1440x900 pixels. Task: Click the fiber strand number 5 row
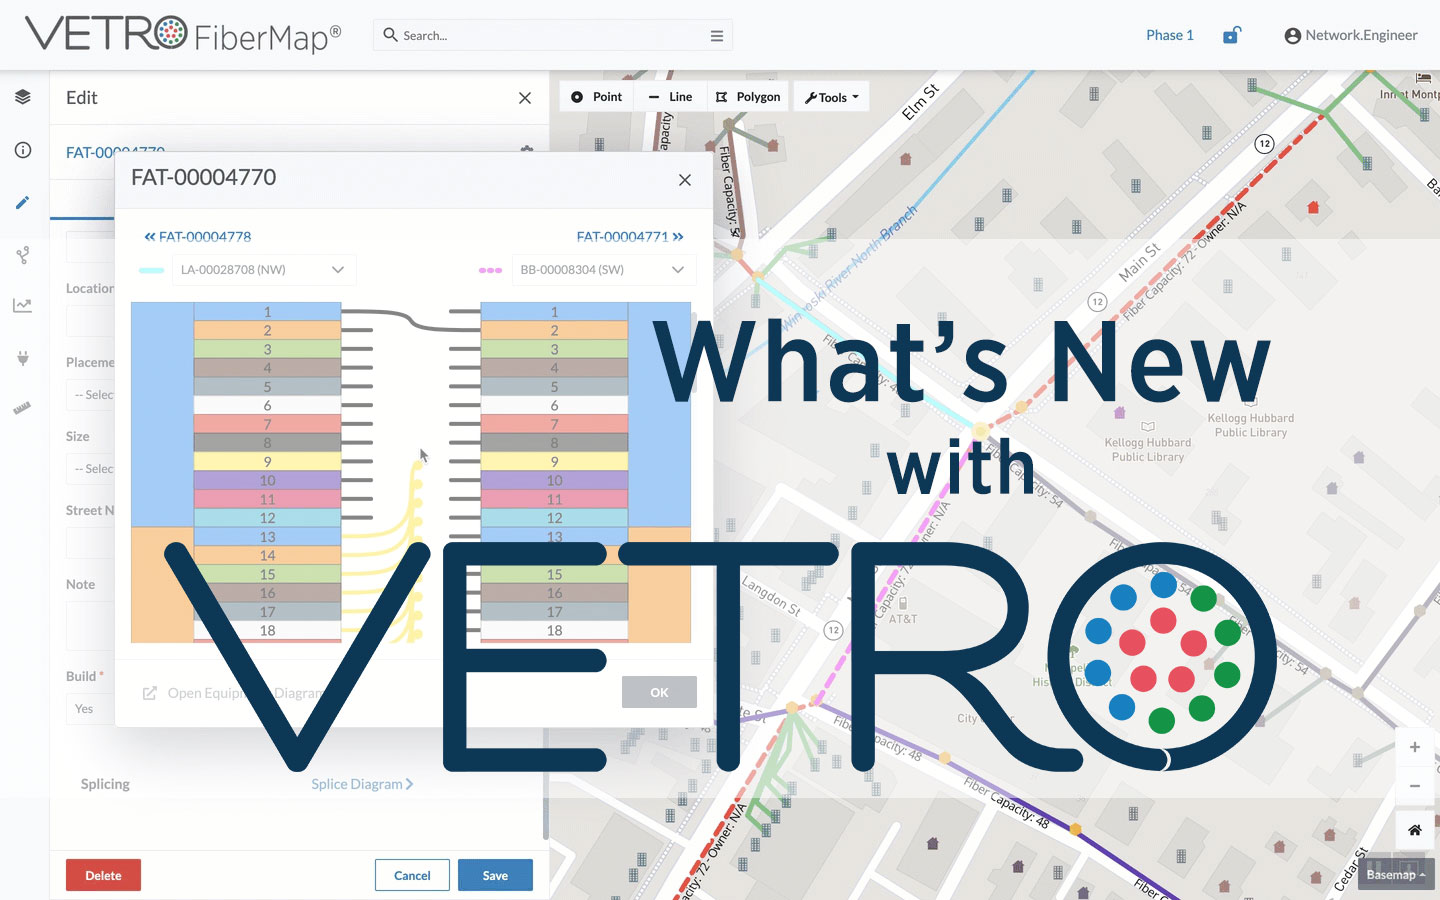click(266, 387)
